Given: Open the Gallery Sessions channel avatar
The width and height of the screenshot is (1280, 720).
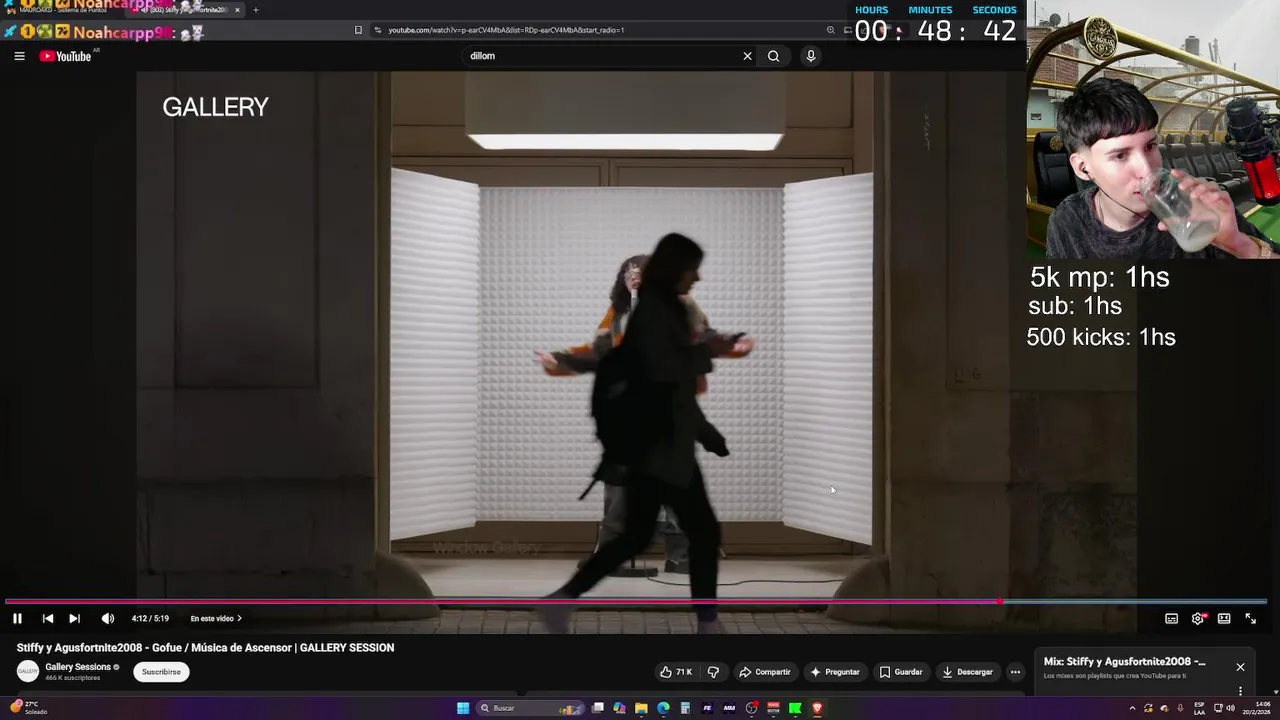Looking at the screenshot, I should [x=28, y=672].
